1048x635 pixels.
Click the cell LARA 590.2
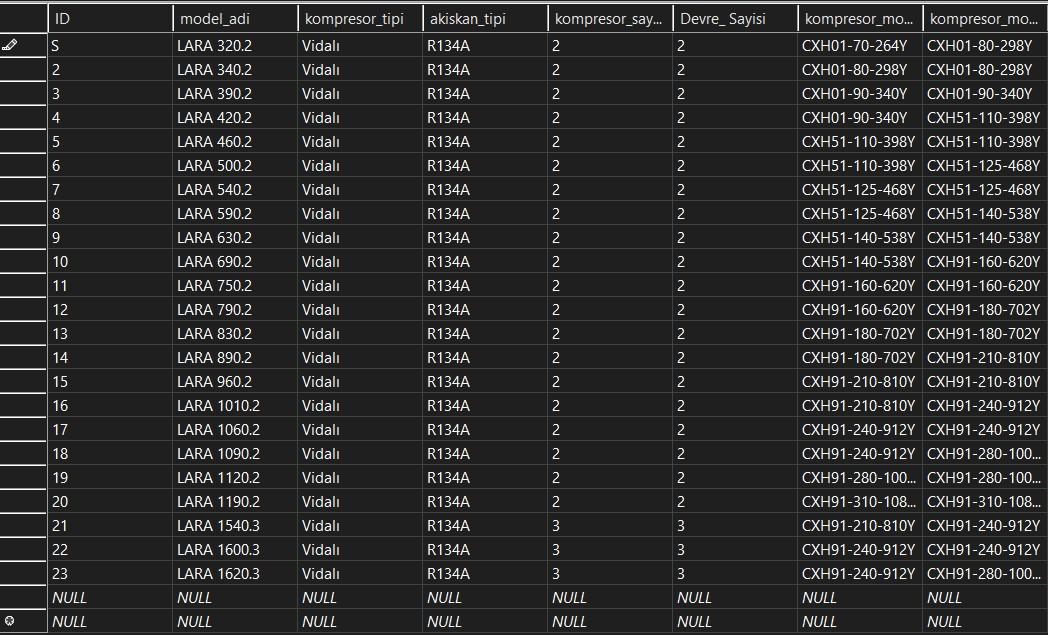(235, 214)
